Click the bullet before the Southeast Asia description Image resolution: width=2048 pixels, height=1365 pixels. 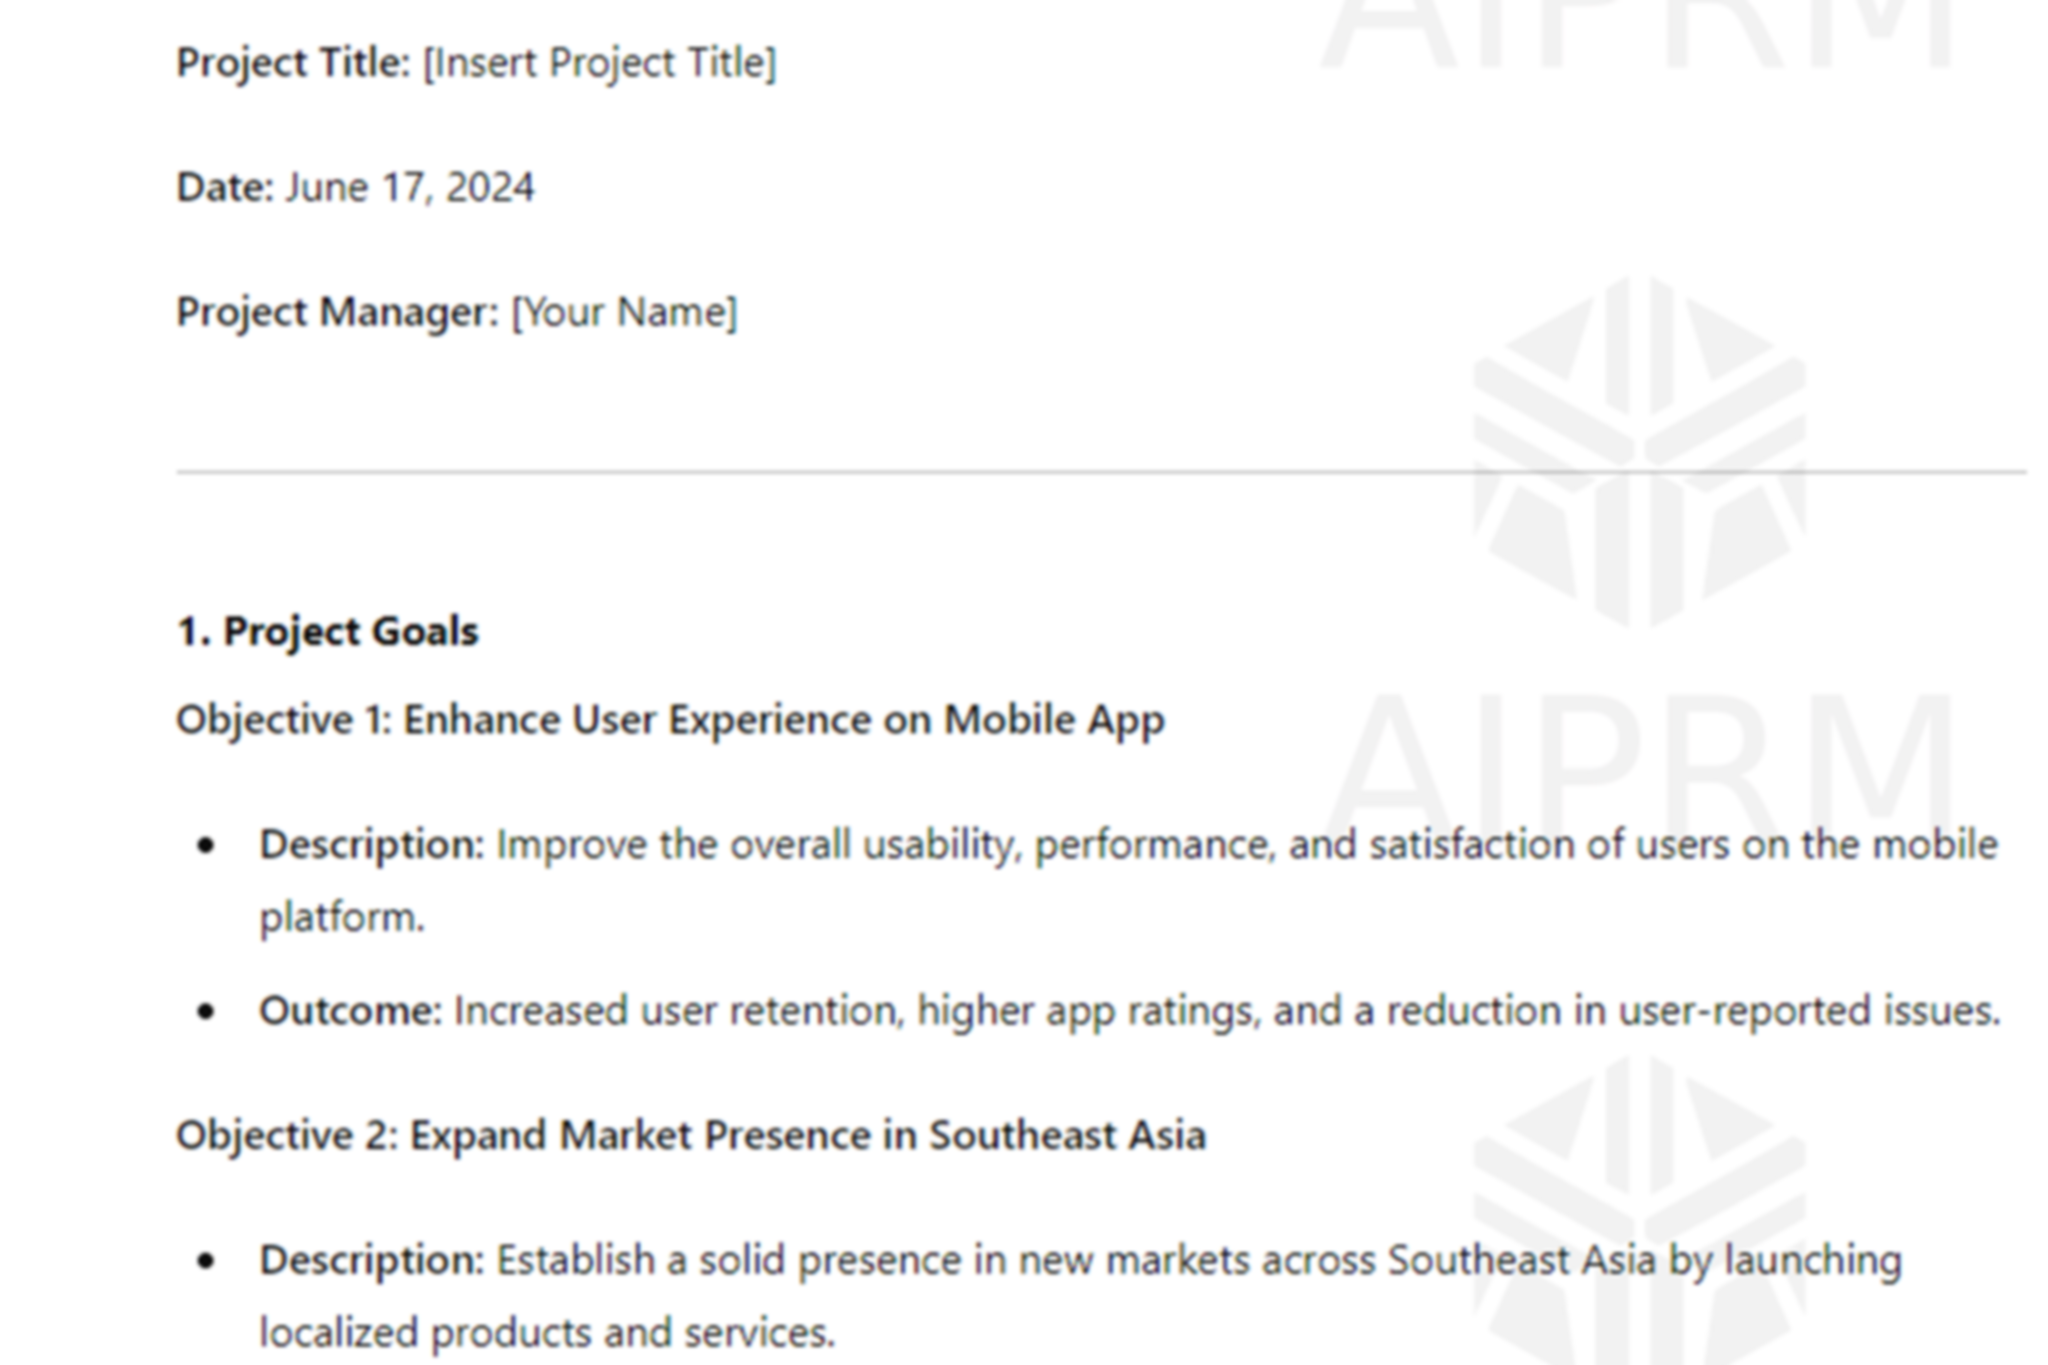click(x=206, y=1261)
